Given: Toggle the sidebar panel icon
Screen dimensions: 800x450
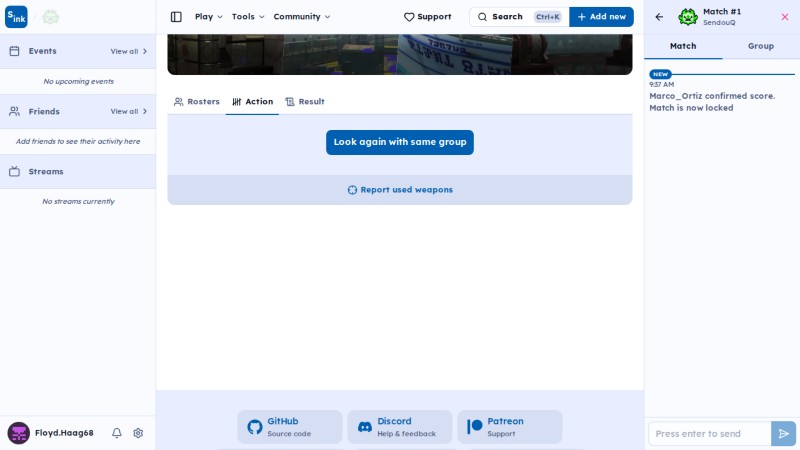Looking at the screenshot, I should pyautogui.click(x=176, y=17).
